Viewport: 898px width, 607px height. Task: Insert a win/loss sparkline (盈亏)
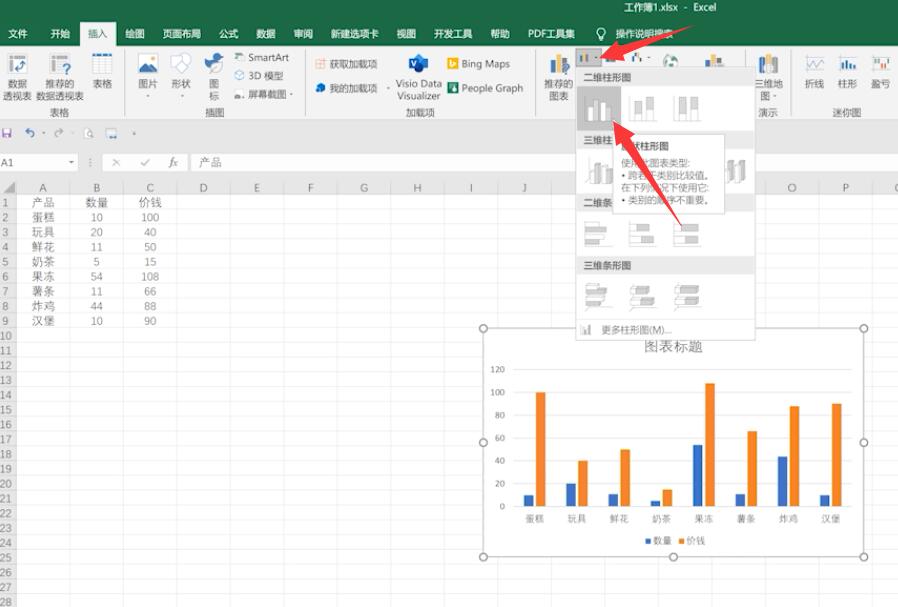[880, 72]
